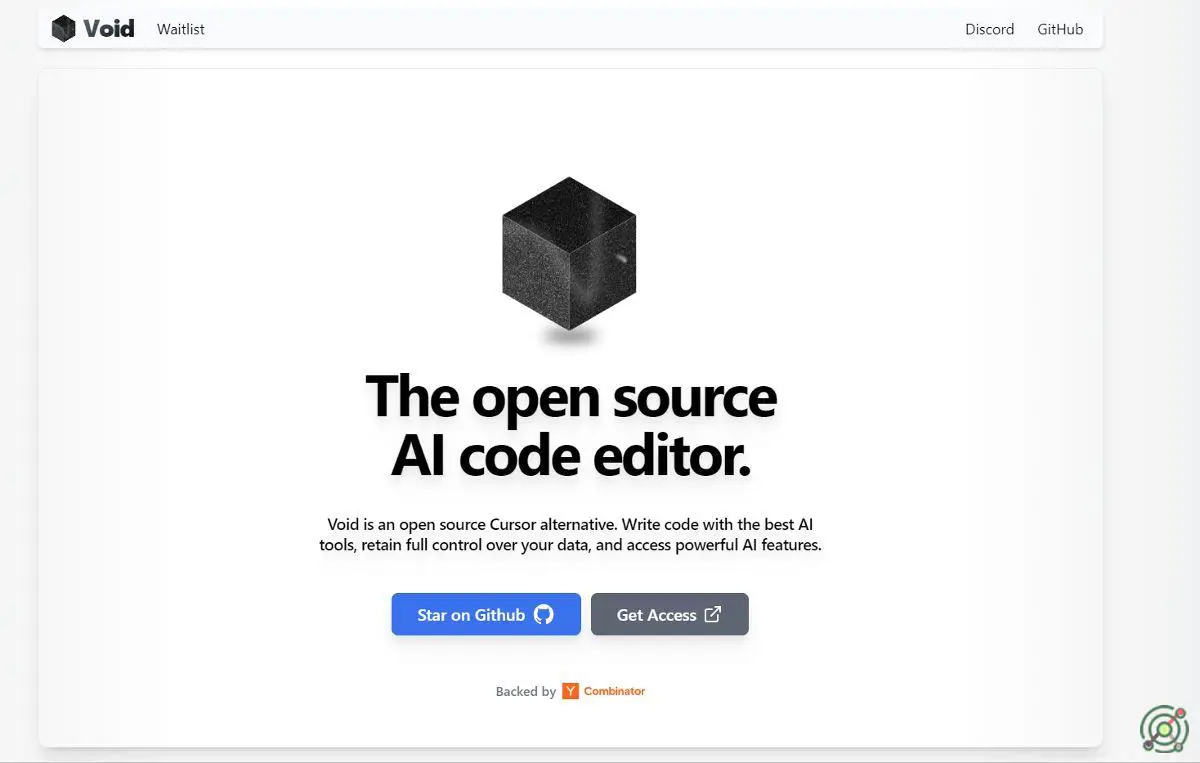
Task: Click the Void cube logo in navbar
Action: click(64, 29)
